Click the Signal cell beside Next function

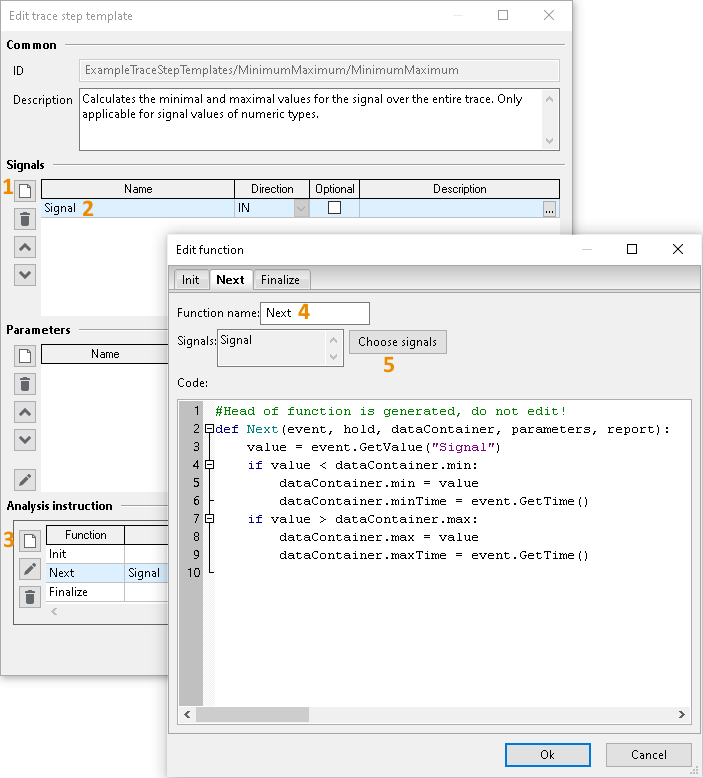pyautogui.click(x=146, y=573)
